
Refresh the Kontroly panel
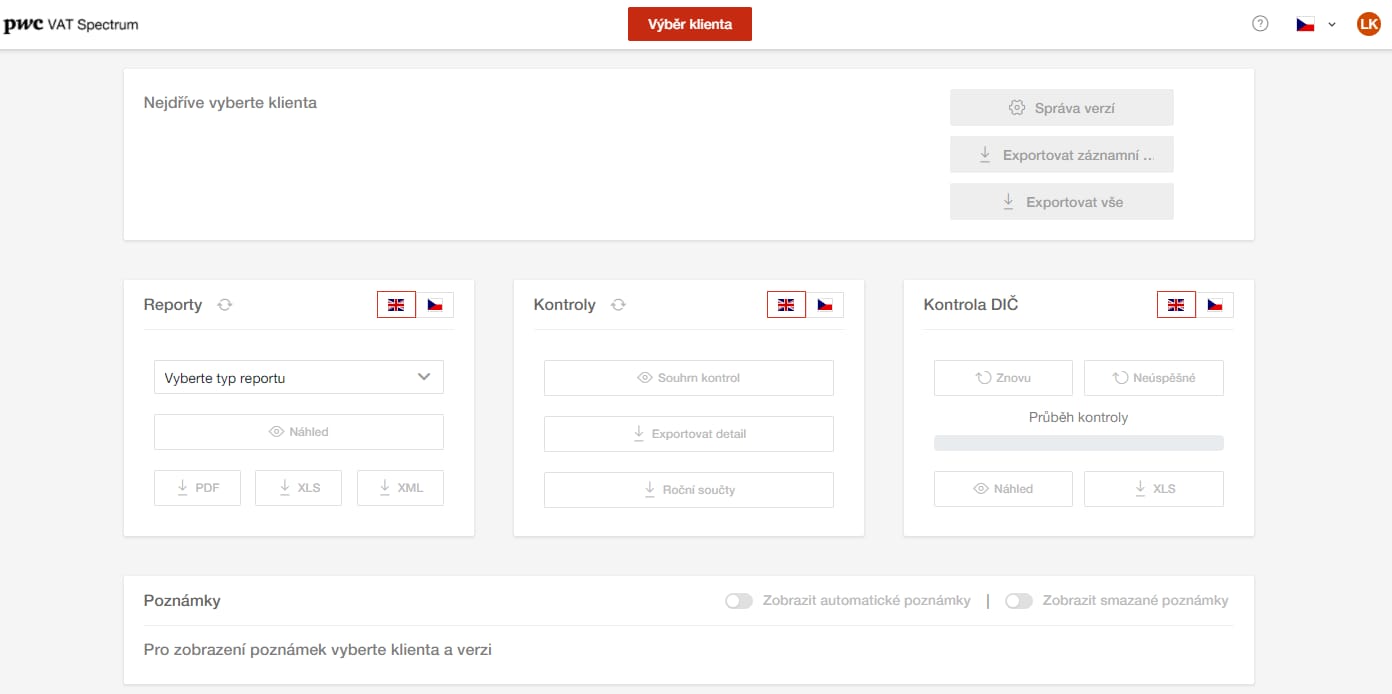pyautogui.click(x=618, y=305)
